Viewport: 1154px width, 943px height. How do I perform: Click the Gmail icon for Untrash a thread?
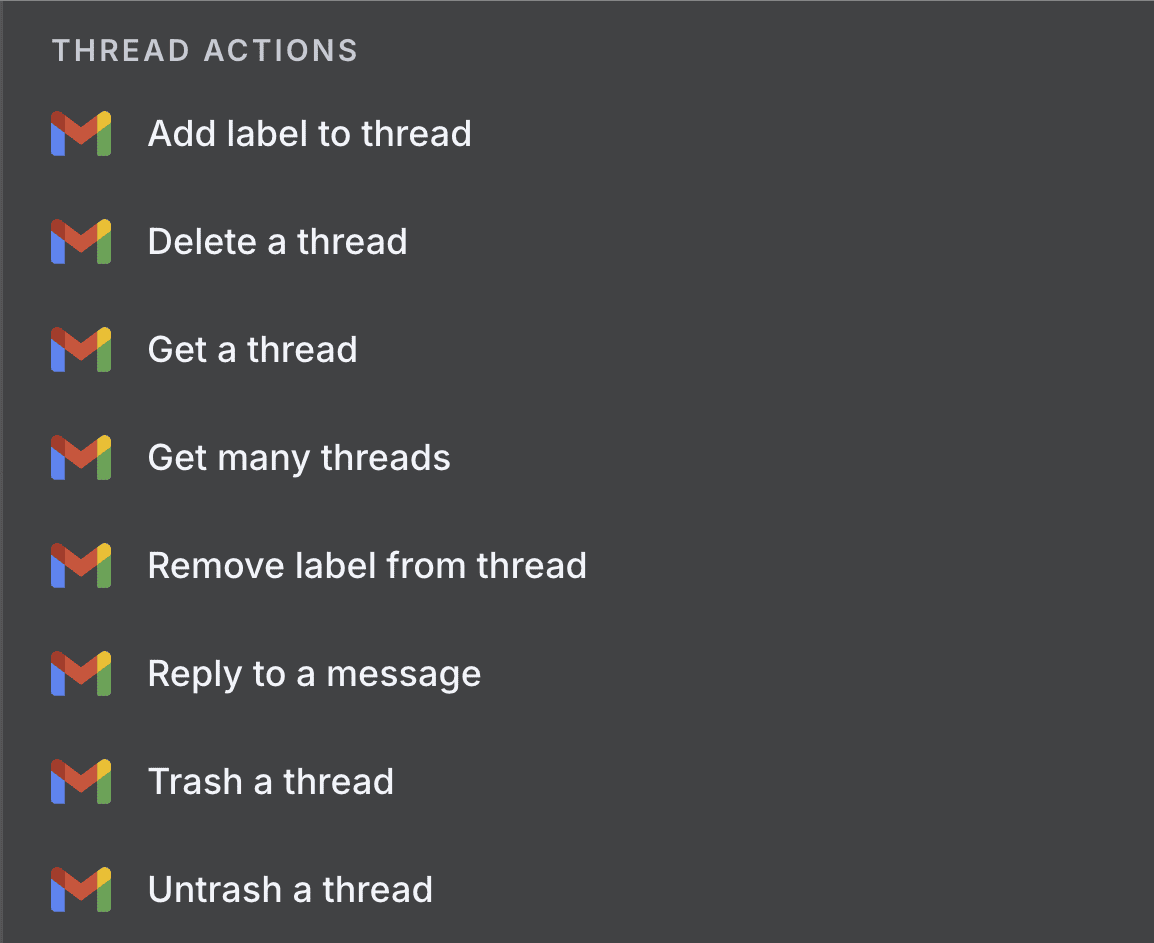point(81,889)
